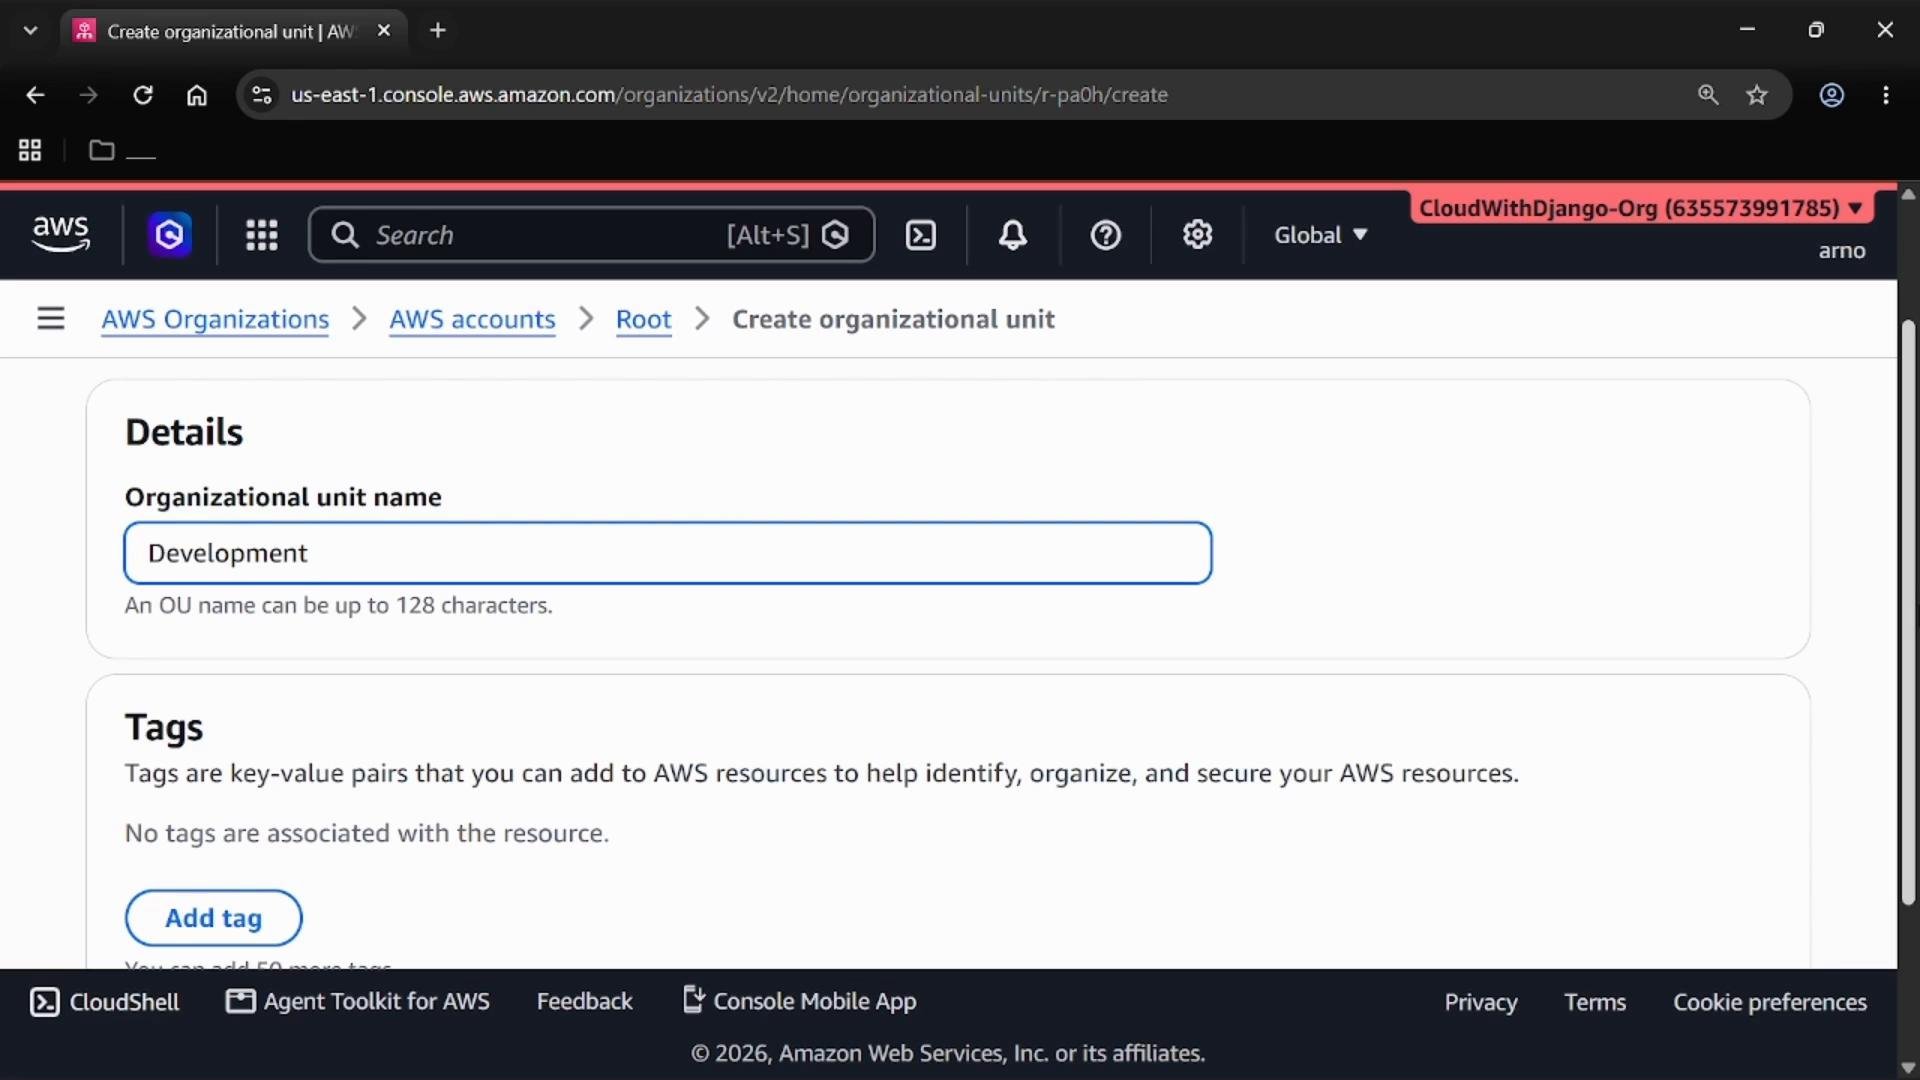Open the Terms link
Screen dimensions: 1920x1080
click(x=1595, y=1002)
